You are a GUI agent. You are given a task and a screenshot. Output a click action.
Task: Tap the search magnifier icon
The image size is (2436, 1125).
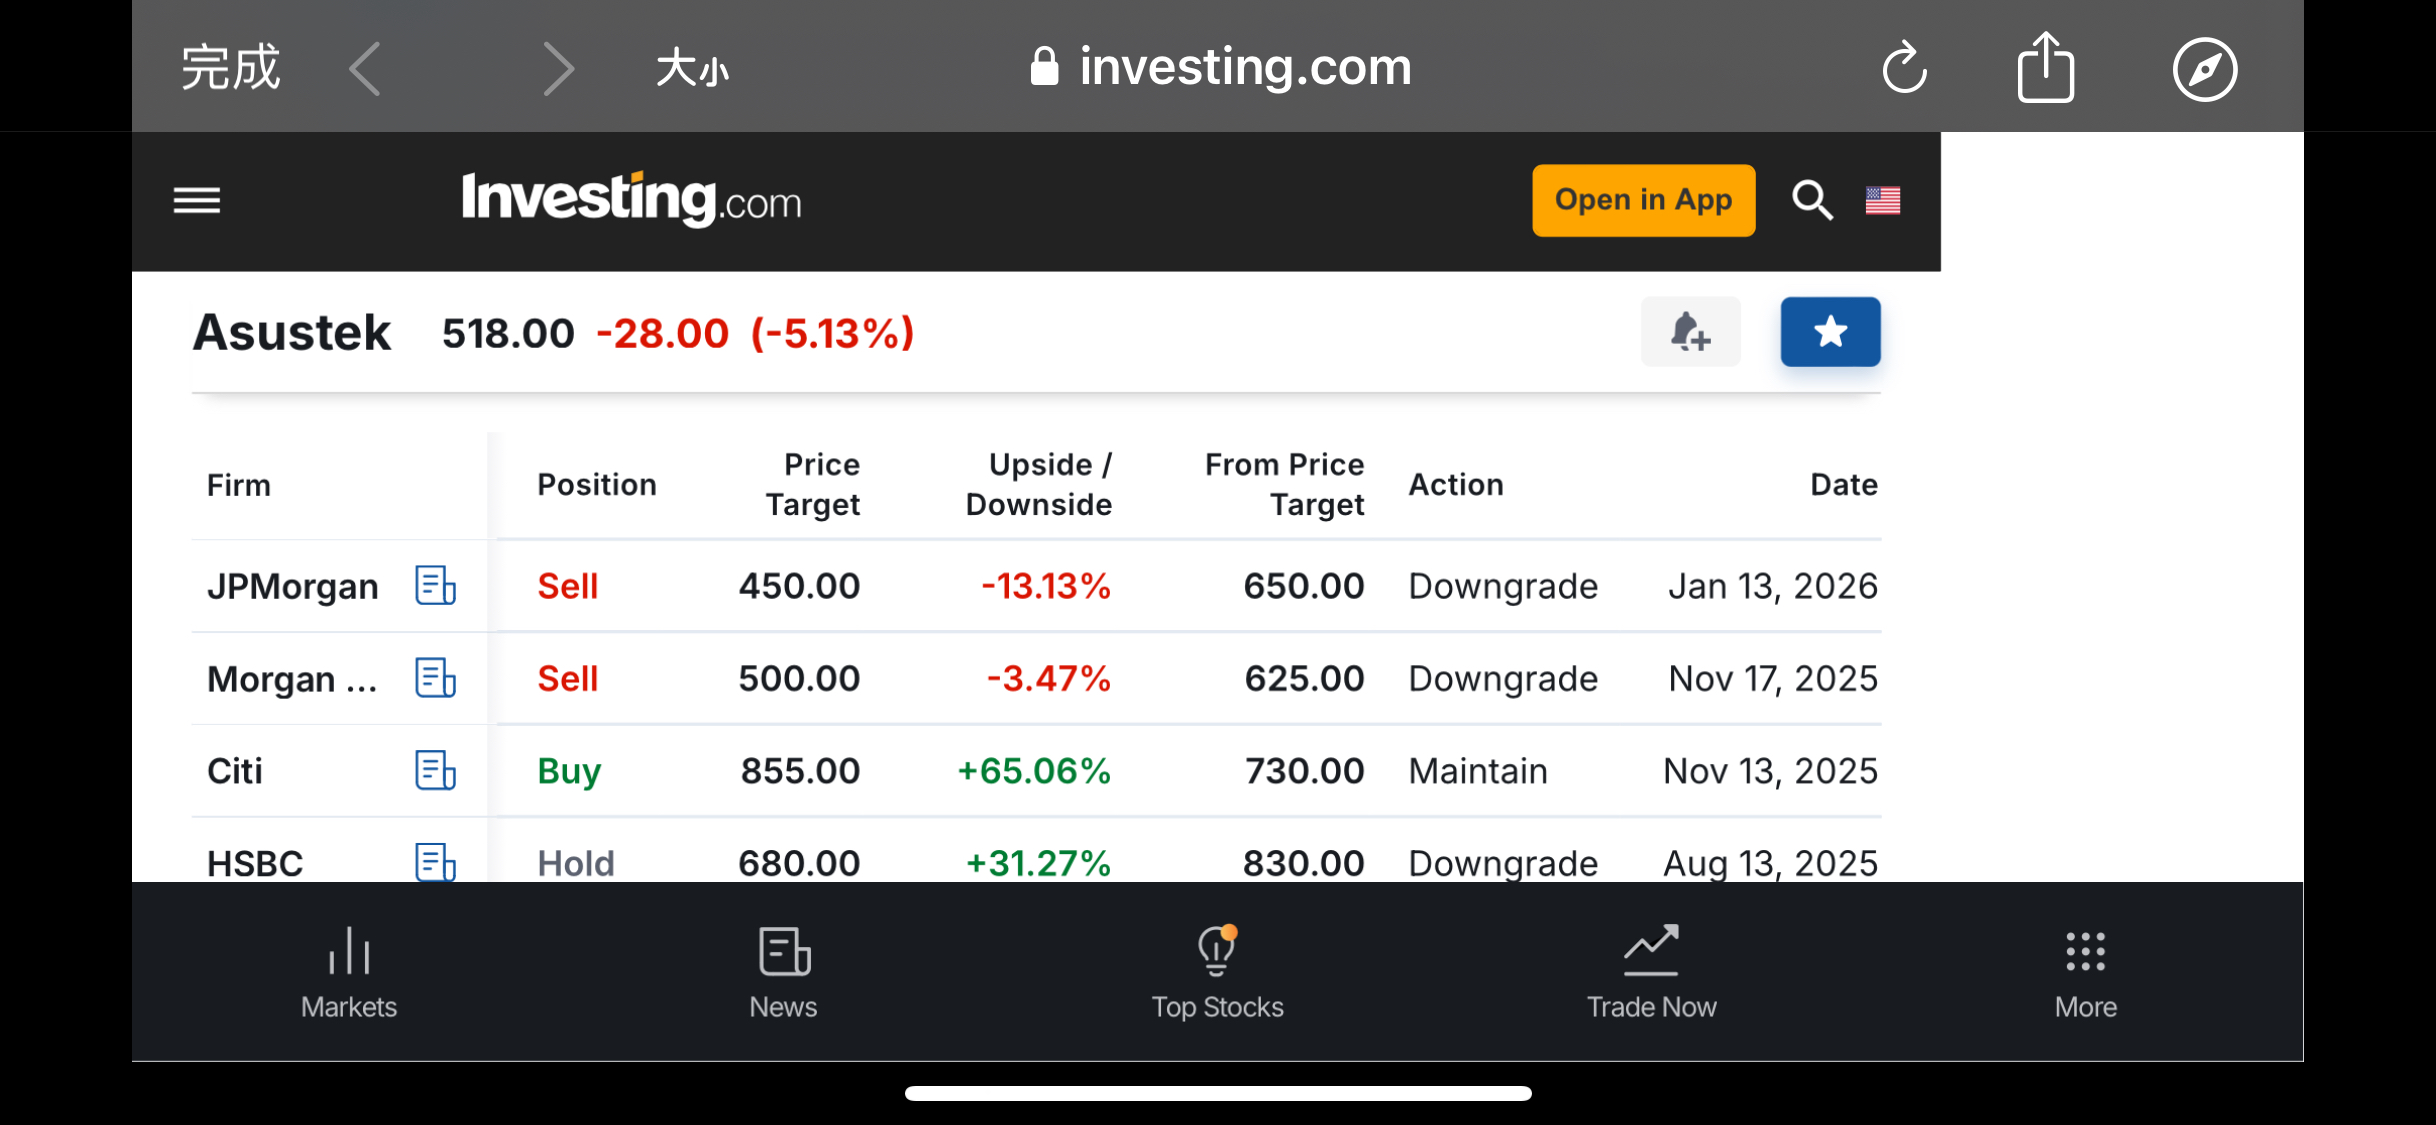click(1811, 201)
